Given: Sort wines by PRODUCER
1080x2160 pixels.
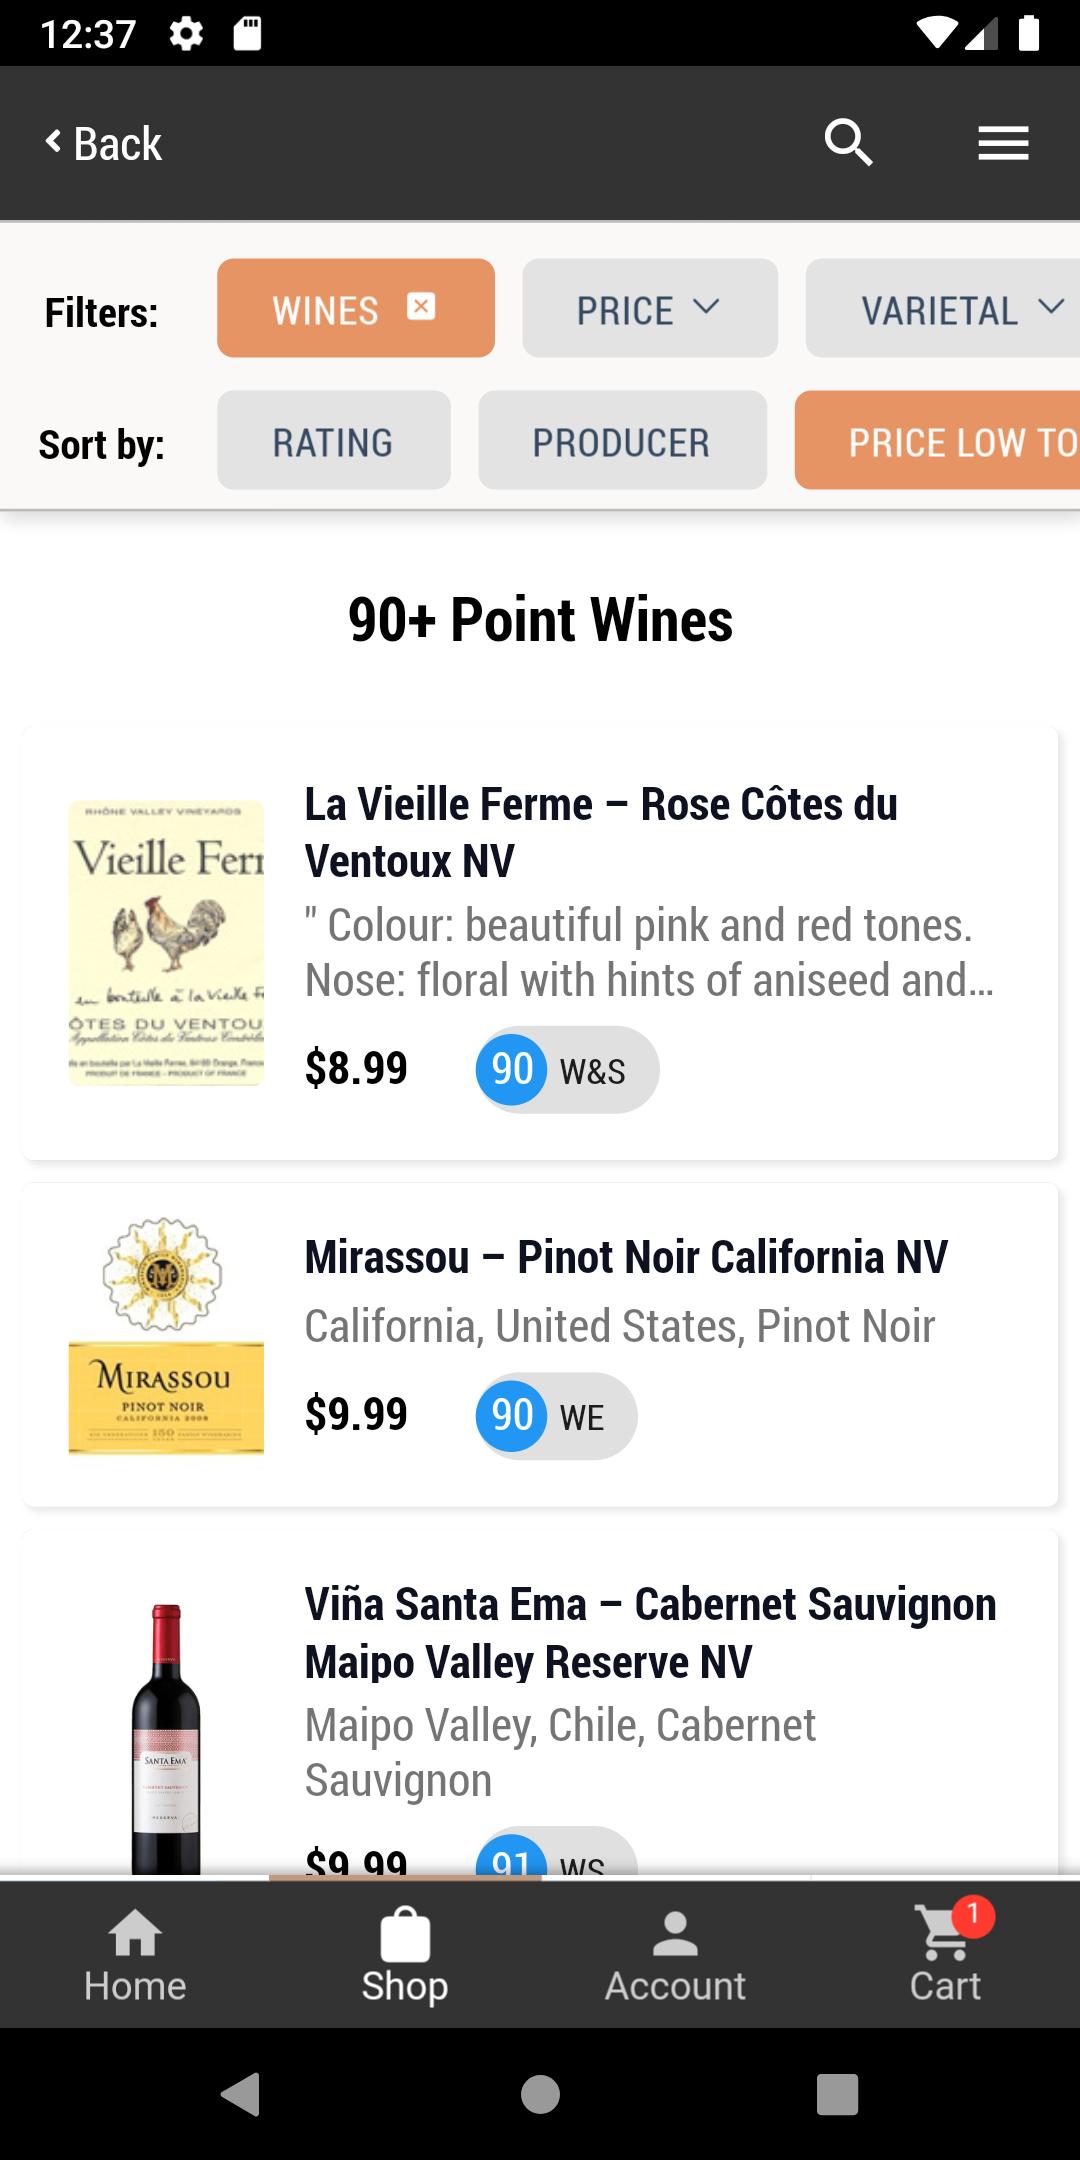Looking at the screenshot, I should point(622,440).
